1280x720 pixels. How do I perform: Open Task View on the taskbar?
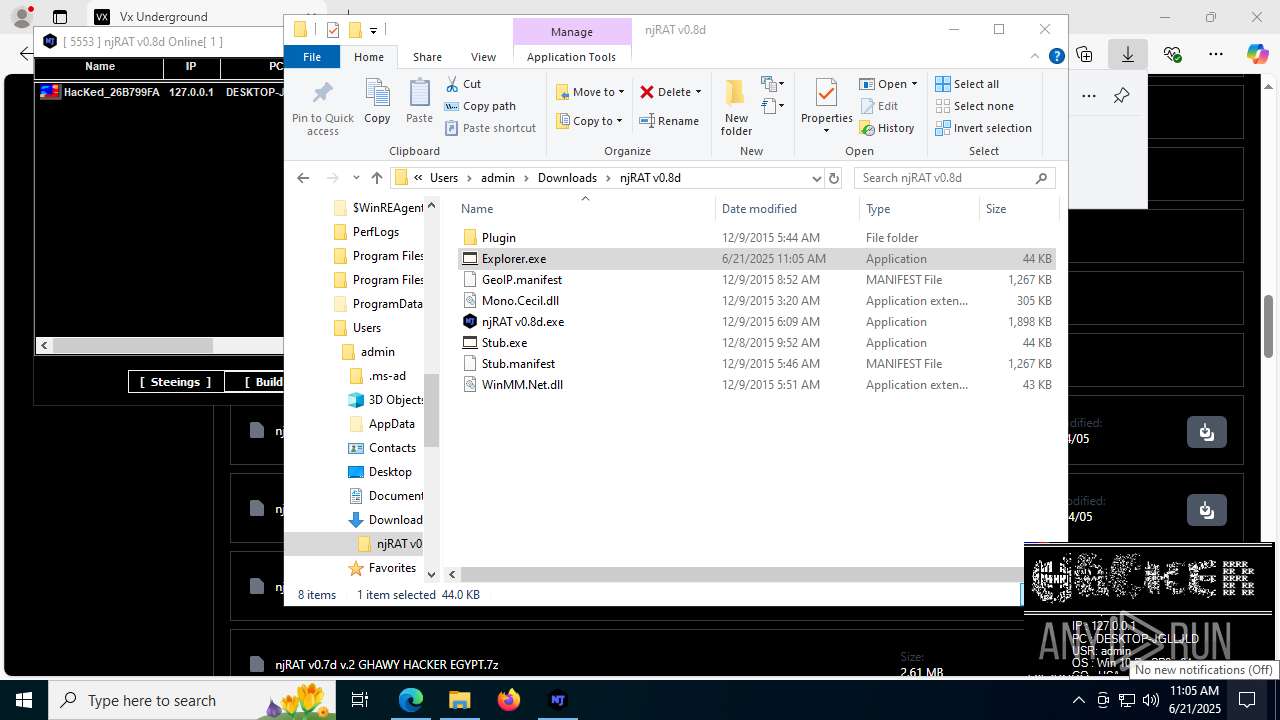click(360, 700)
